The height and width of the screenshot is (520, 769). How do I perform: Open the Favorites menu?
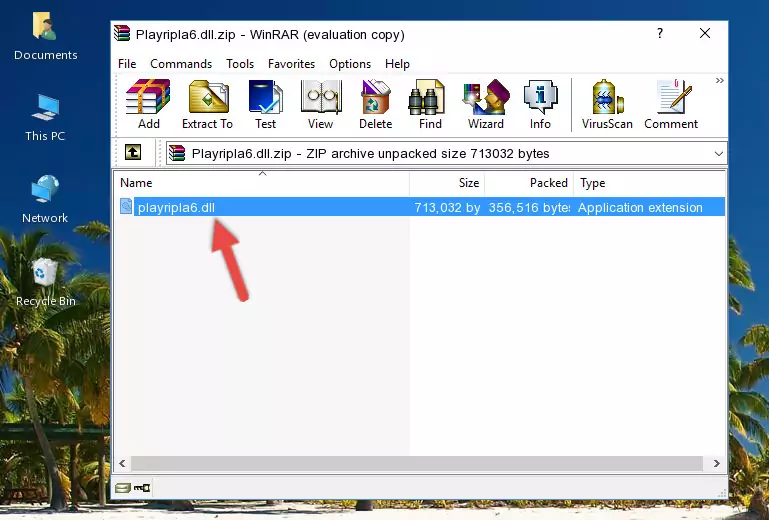click(291, 64)
